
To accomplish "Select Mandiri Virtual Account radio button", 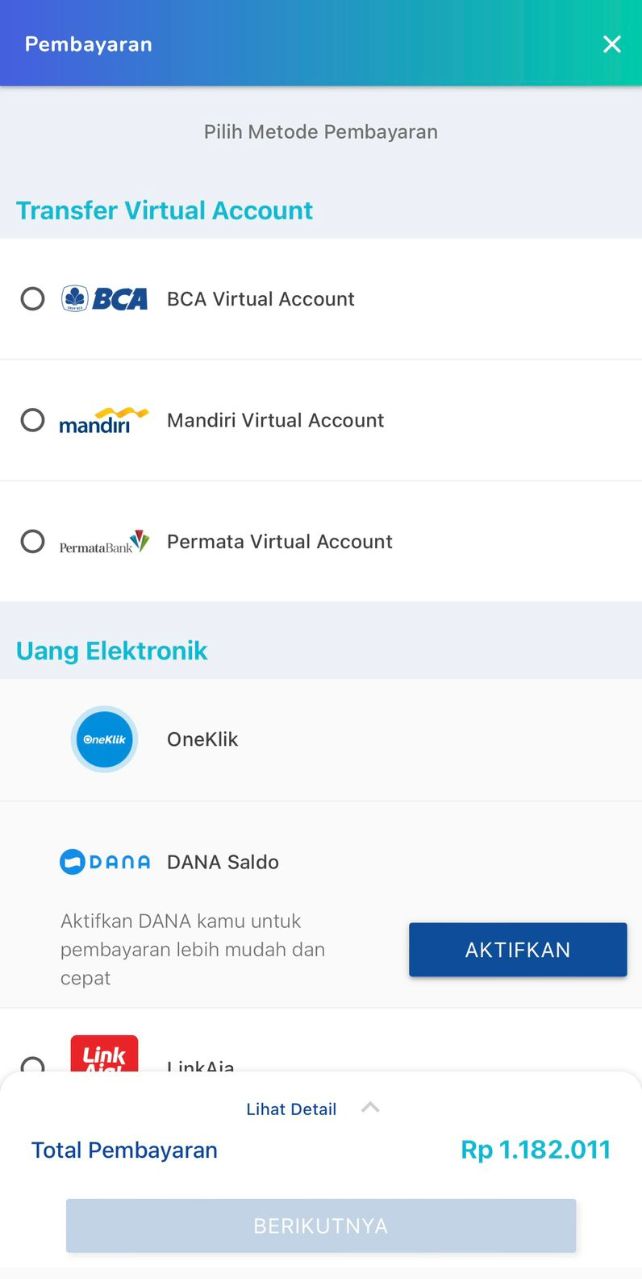I will tap(33, 420).
